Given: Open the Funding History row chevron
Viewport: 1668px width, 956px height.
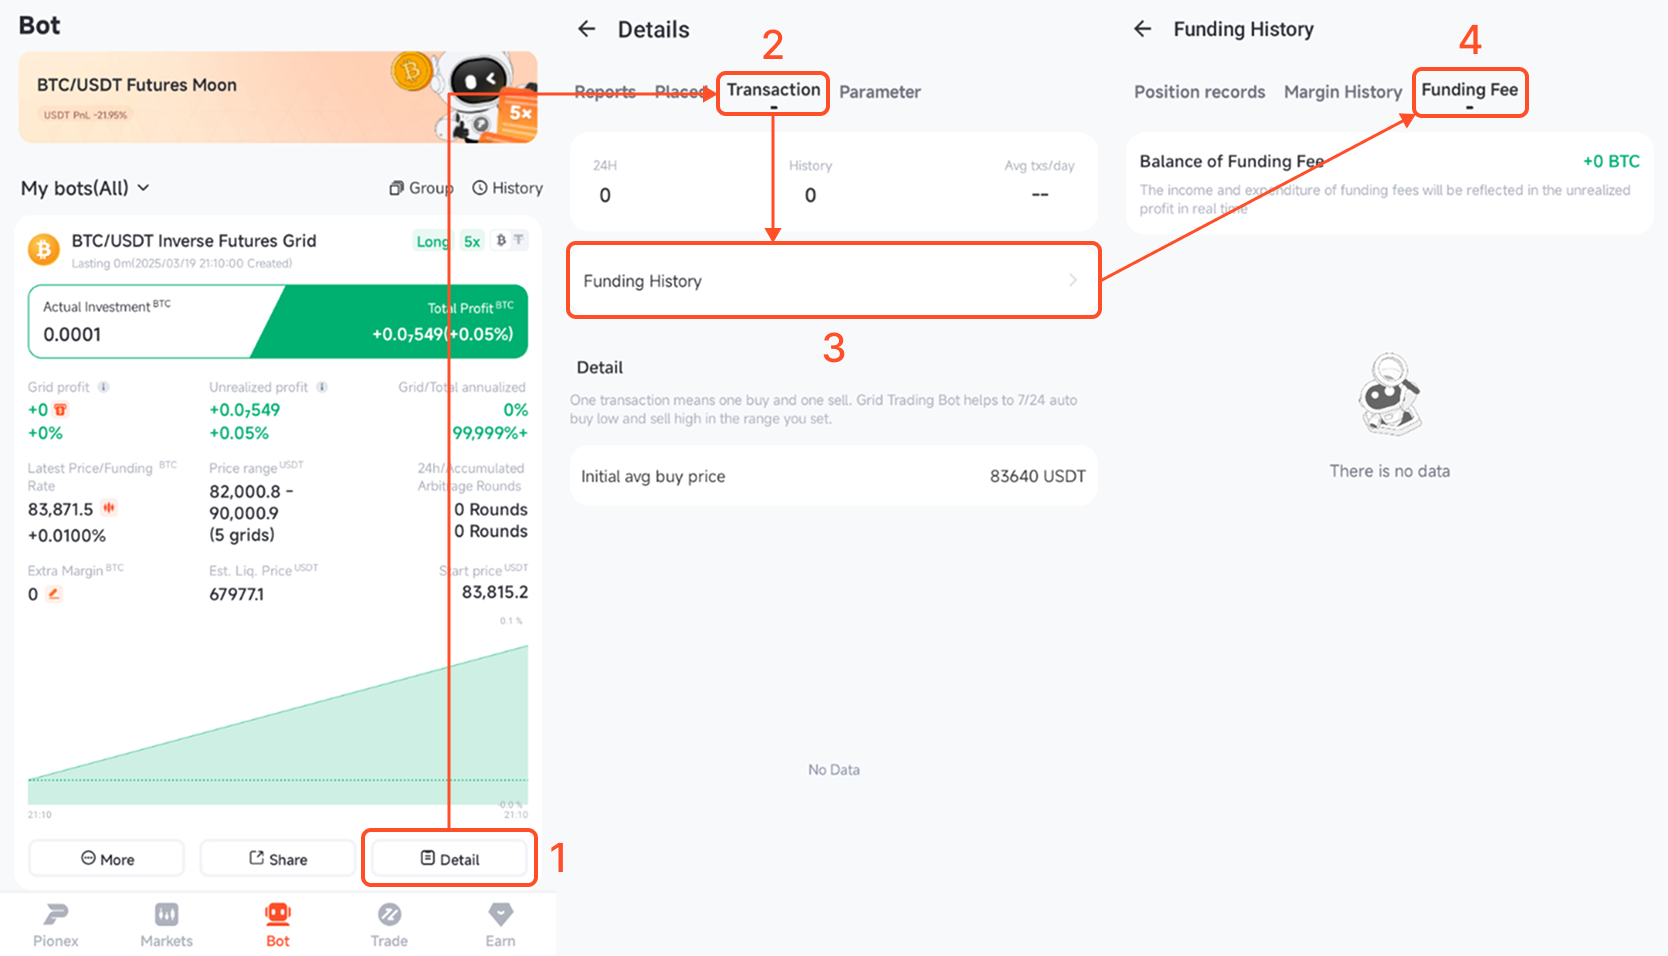Looking at the screenshot, I should (1073, 280).
